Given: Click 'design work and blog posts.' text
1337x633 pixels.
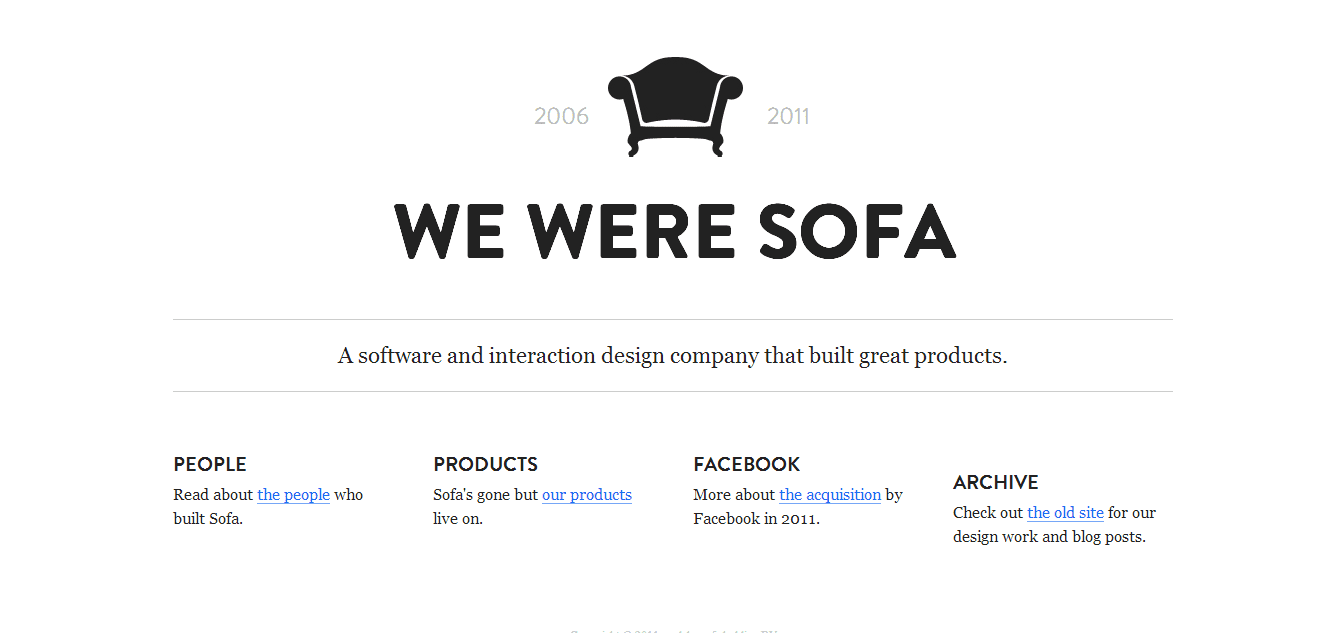Looking at the screenshot, I should coord(1049,537).
